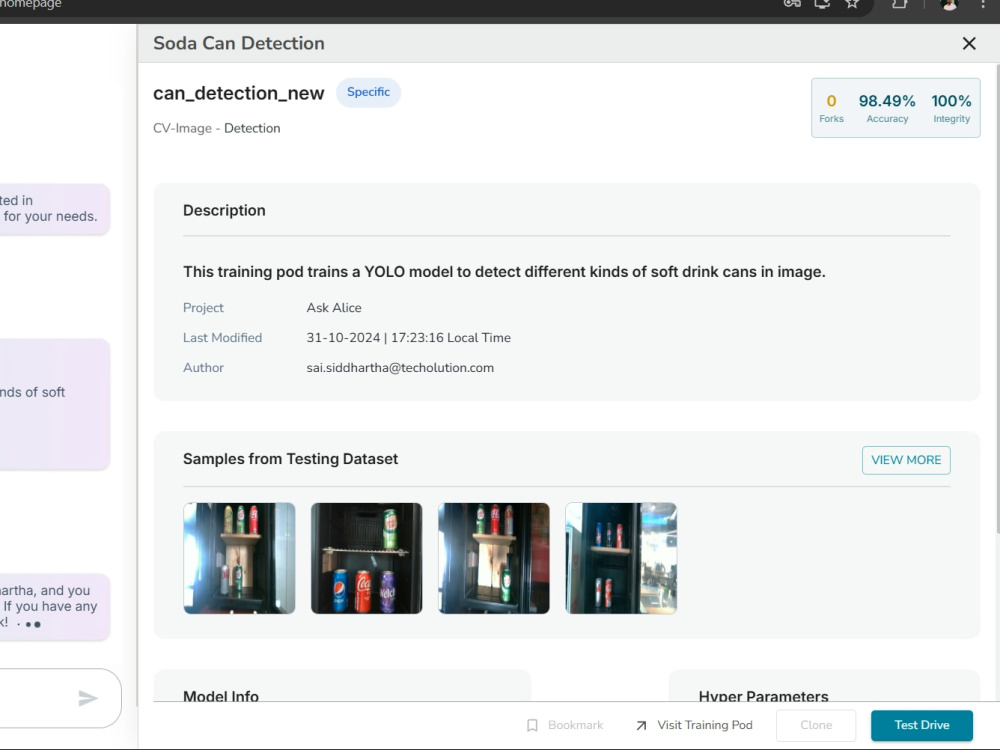Click the Clone button
Screen dimensions: 1000x750
(x=816, y=725)
